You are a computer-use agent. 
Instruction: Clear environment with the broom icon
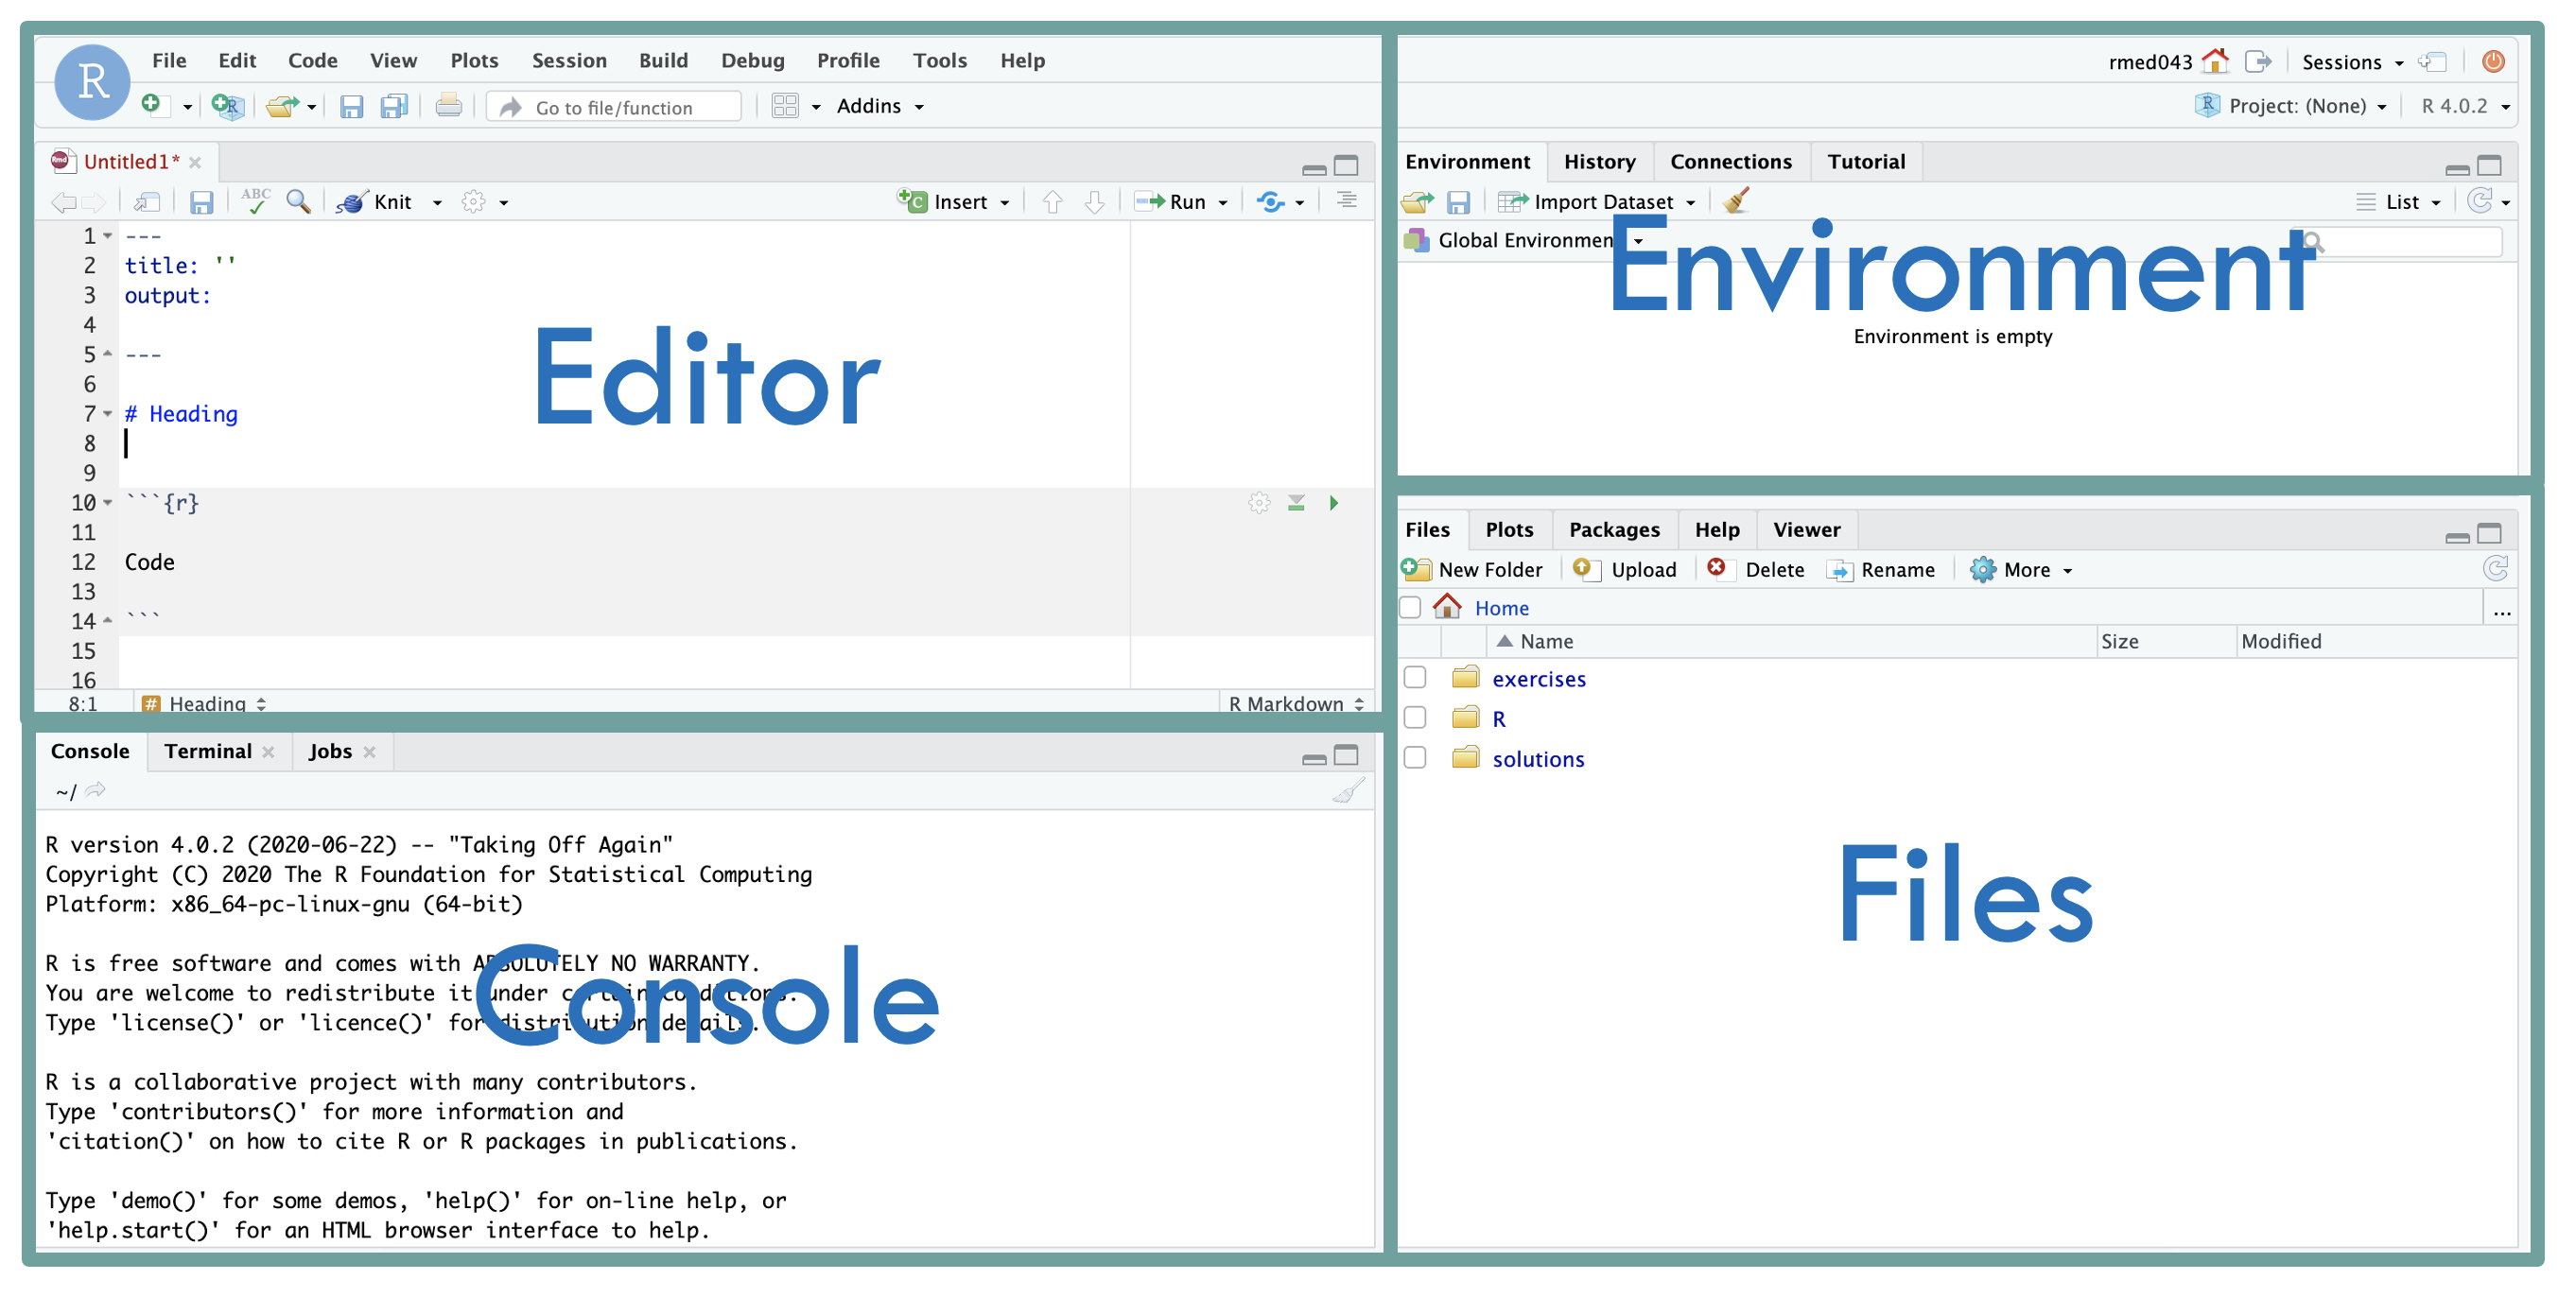[x=1736, y=201]
